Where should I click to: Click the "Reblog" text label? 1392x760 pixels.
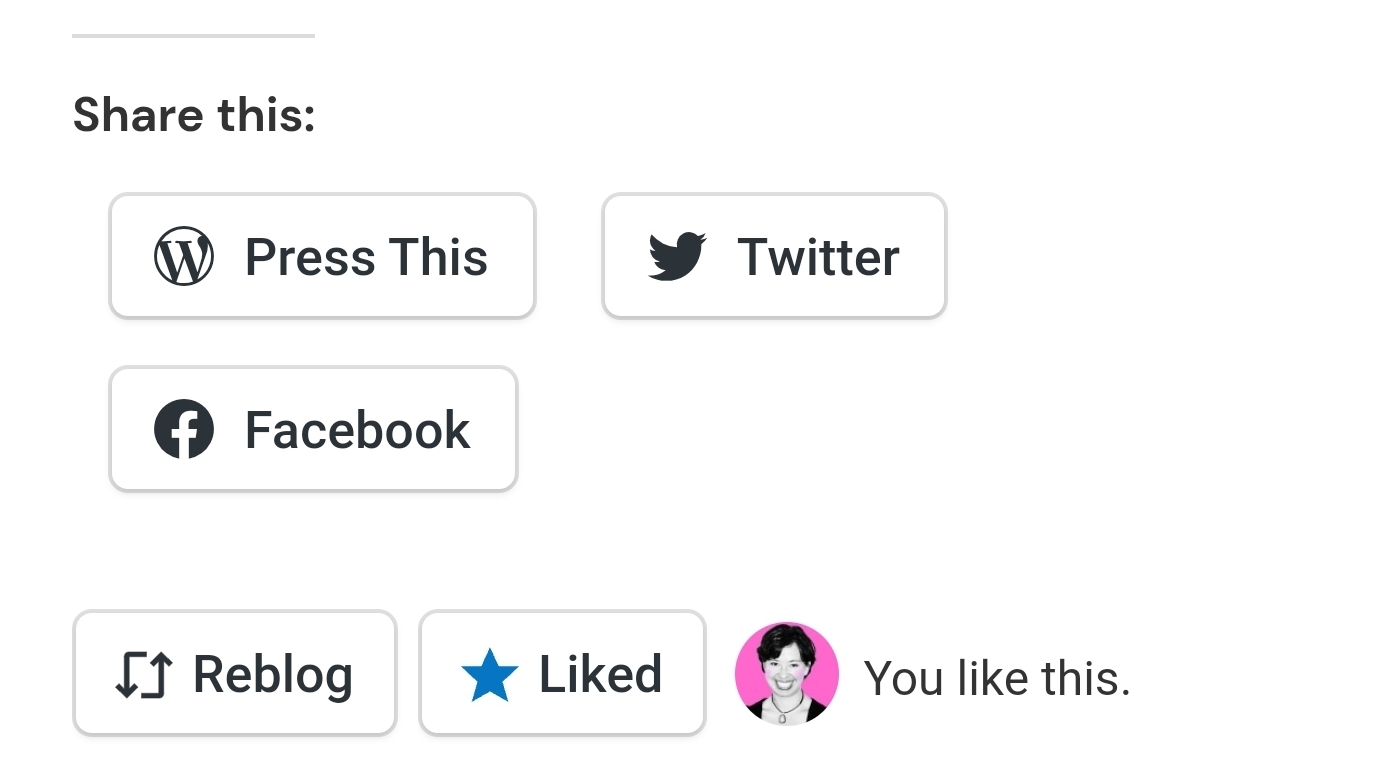272,674
